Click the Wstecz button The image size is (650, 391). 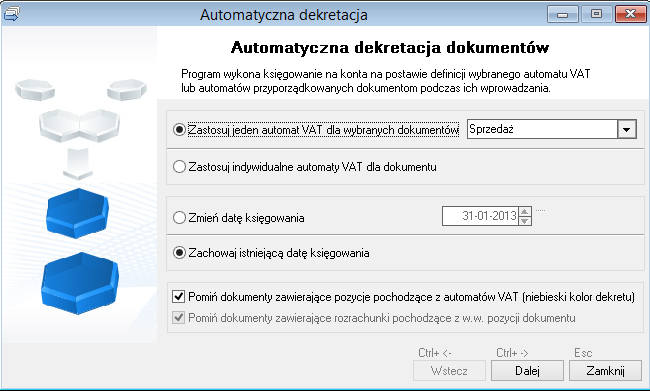449,370
